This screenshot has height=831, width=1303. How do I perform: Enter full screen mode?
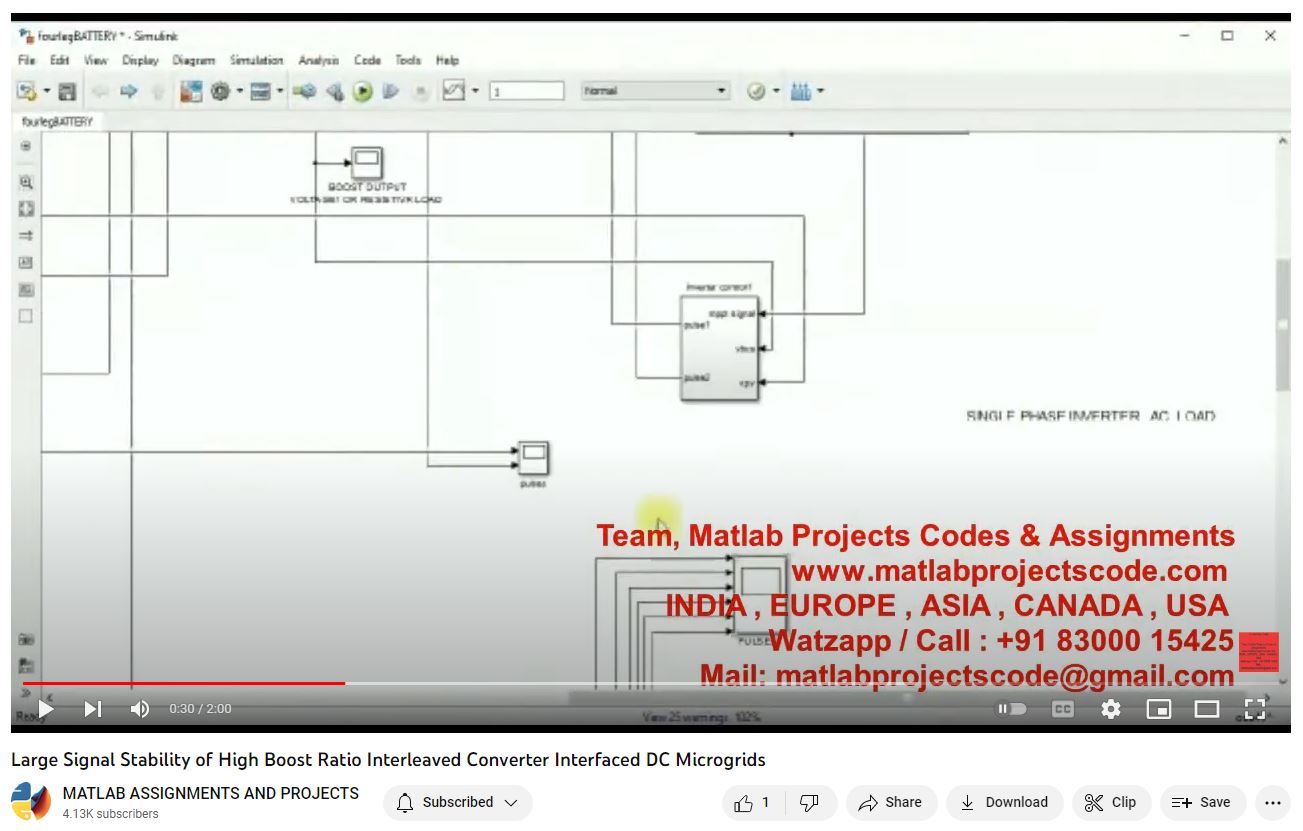pyautogui.click(x=1255, y=709)
